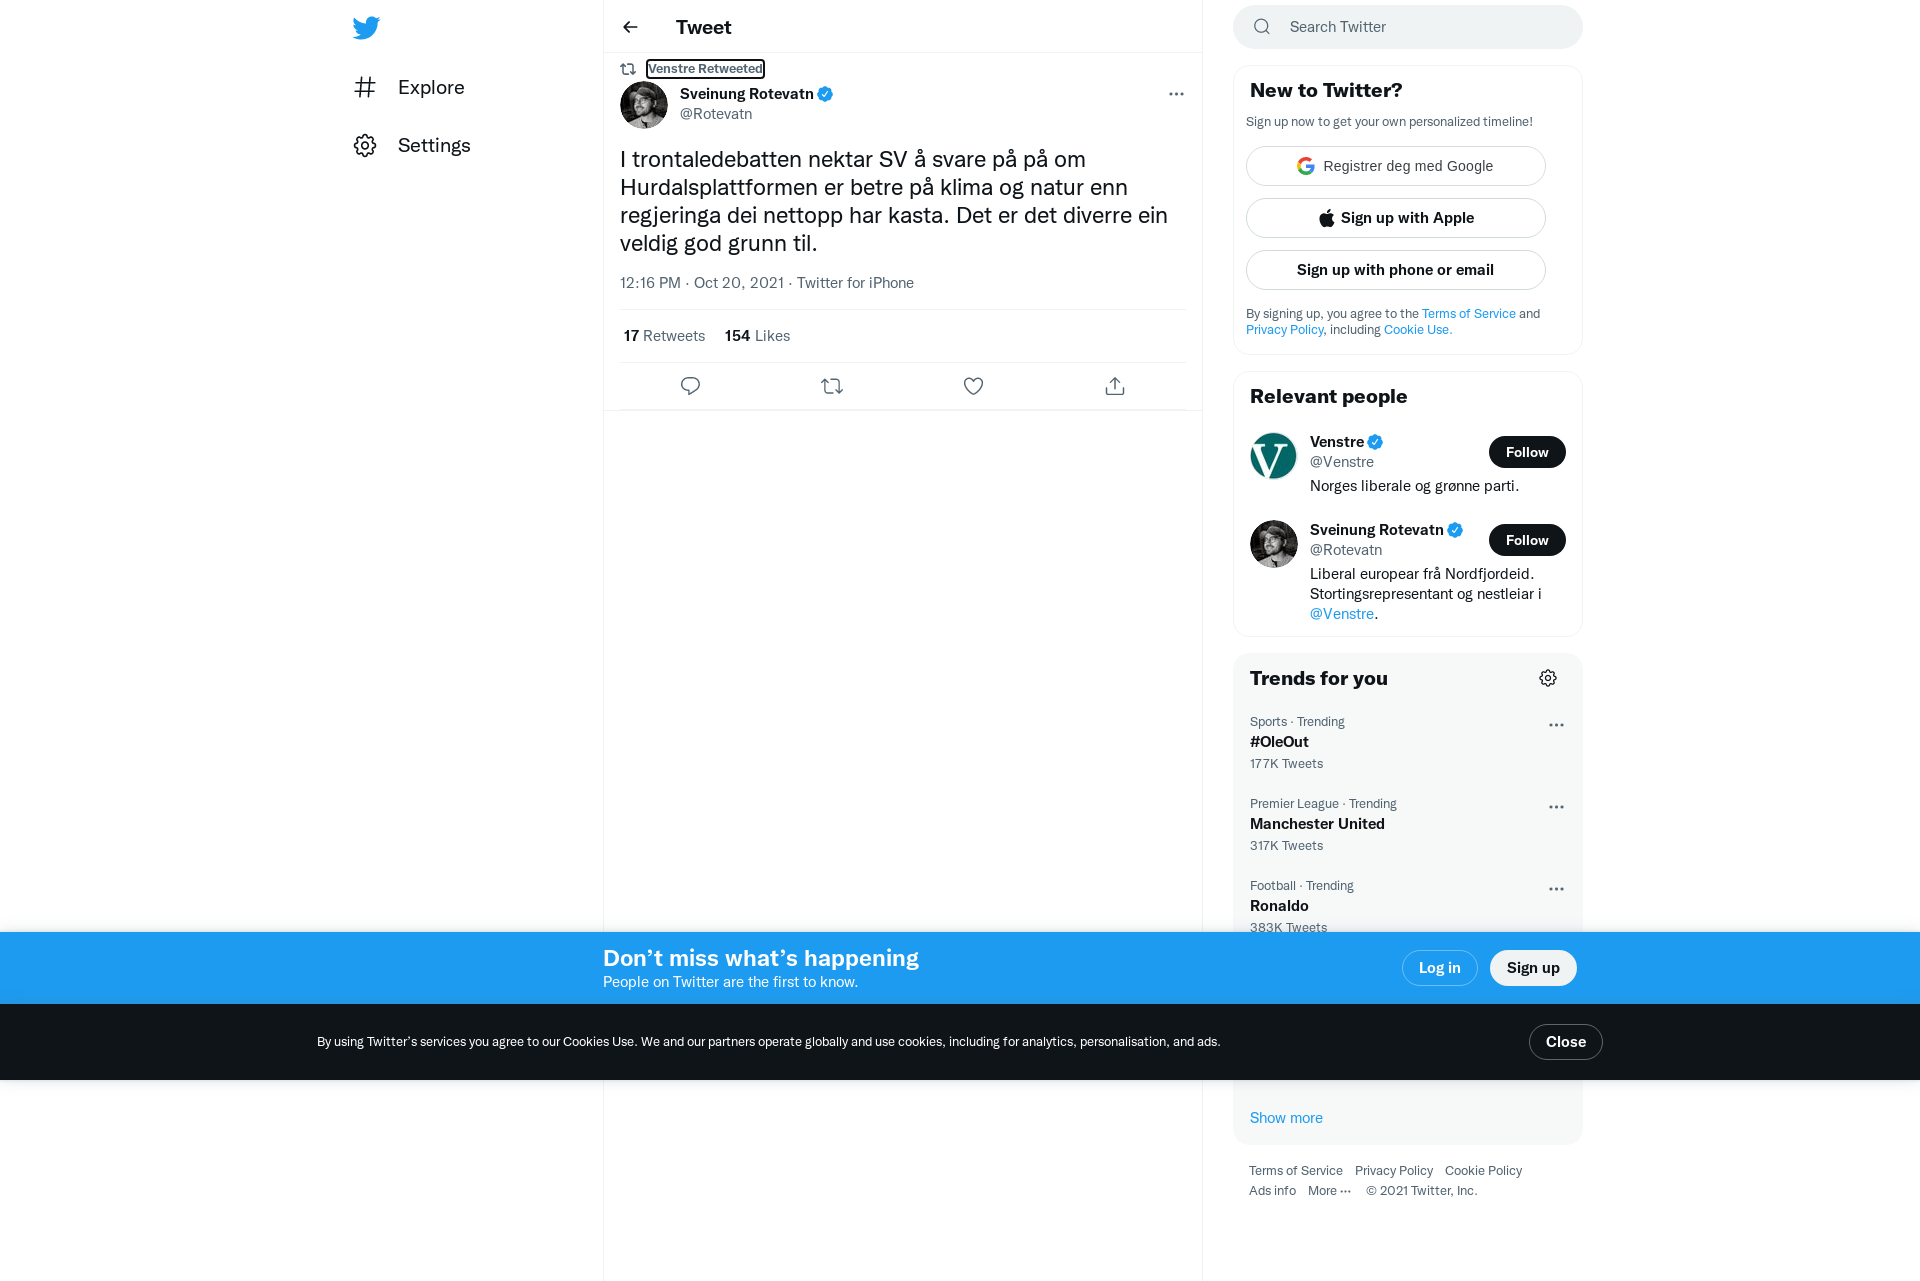
Task: Reply to the tweet via speech bubble icon
Action: coord(690,386)
